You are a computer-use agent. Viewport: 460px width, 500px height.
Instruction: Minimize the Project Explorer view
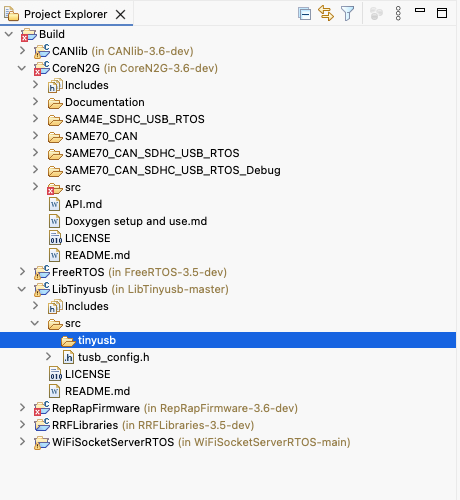coord(420,10)
